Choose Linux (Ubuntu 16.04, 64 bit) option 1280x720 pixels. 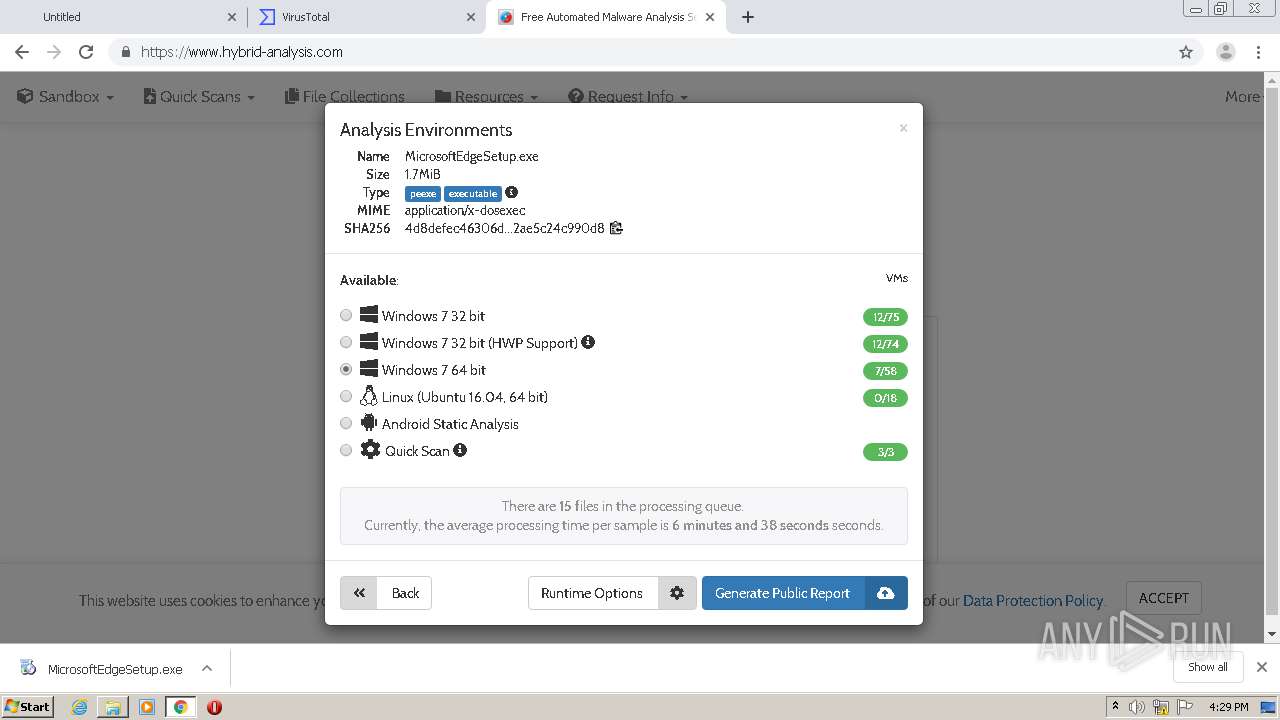click(346, 396)
